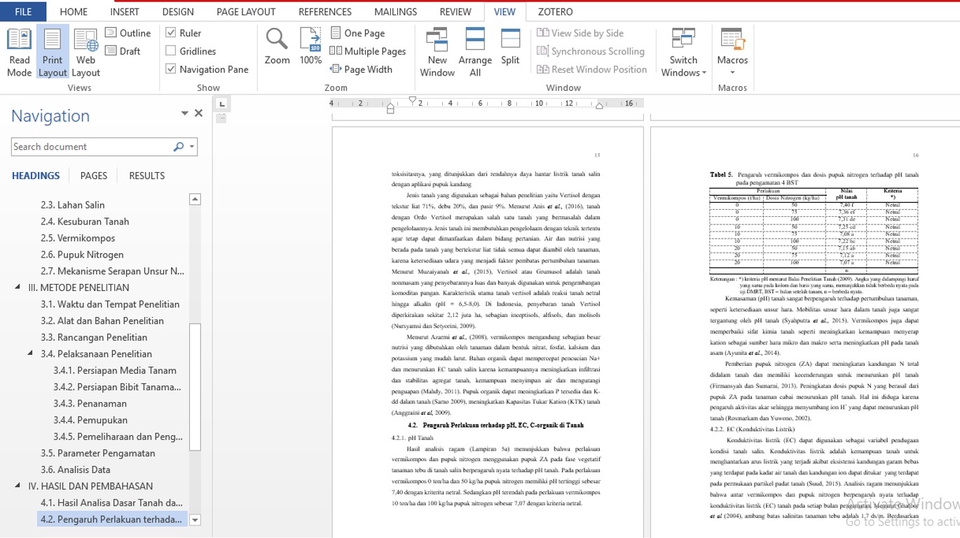The image size is (960, 538).
Task: Go to 3.4.1. Persiapan Media Tanam
Action: coord(114,370)
